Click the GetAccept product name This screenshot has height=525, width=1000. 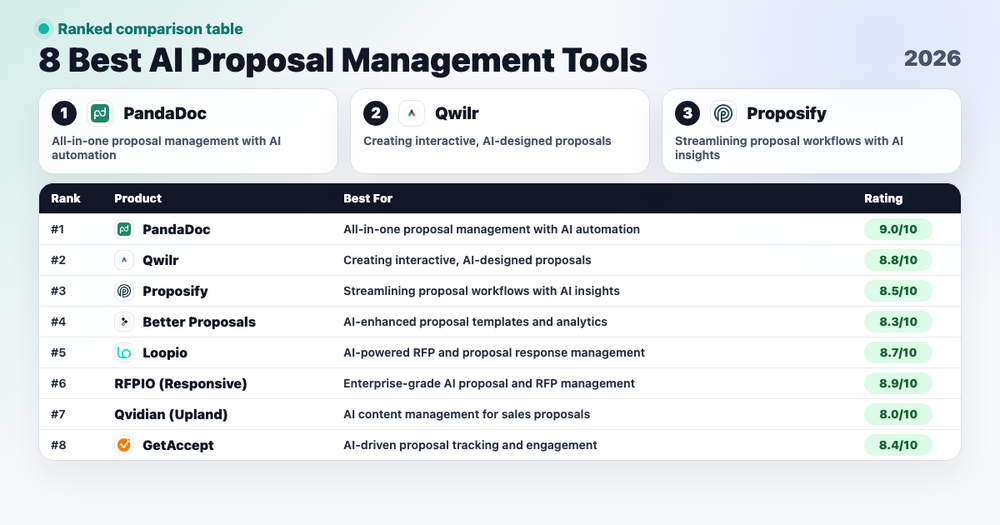point(178,445)
